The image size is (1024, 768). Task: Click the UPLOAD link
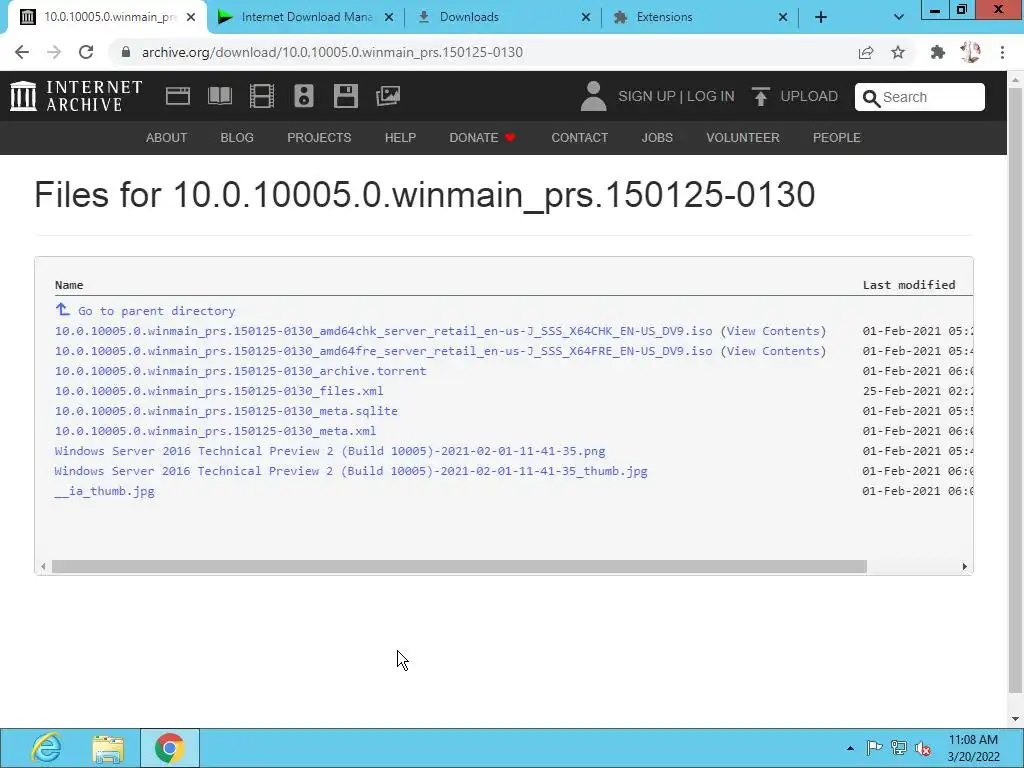(809, 96)
